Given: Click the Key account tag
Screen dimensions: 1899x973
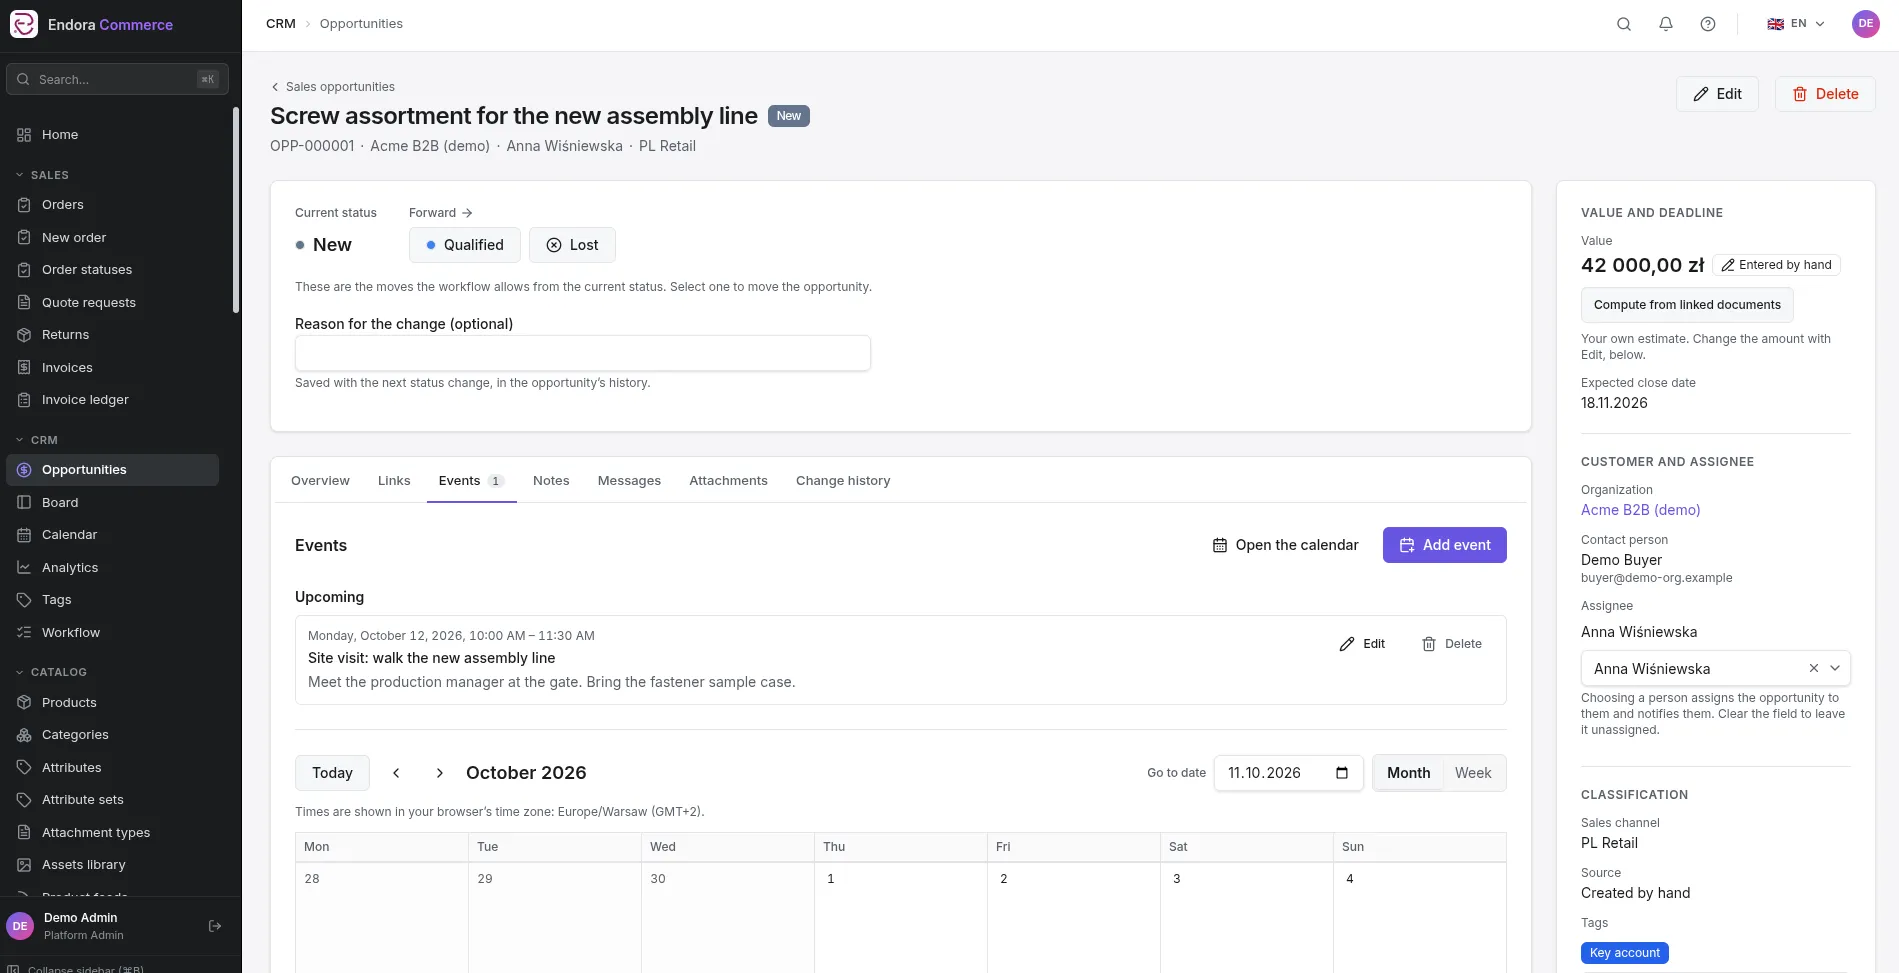Looking at the screenshot, I should 1625,953.
